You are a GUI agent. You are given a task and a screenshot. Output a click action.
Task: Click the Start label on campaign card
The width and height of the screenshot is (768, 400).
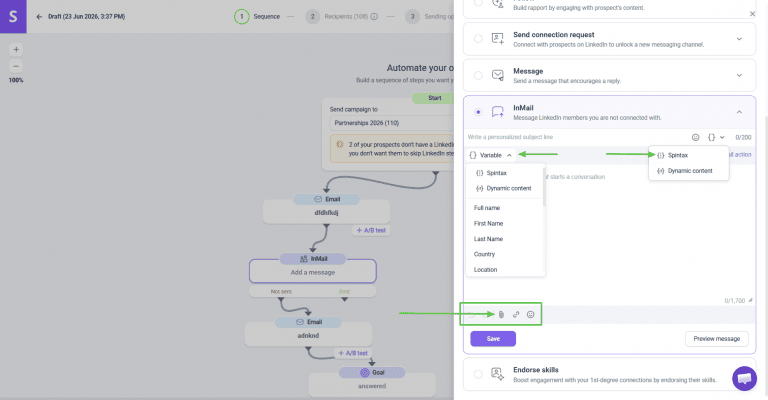(x=434, y=98)
